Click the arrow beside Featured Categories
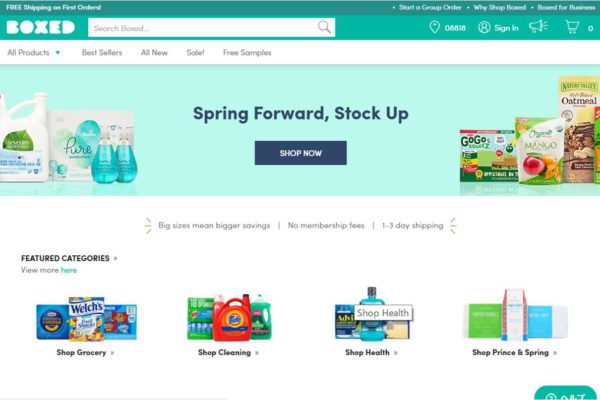 pyautogui.click(x=116, y=258)
